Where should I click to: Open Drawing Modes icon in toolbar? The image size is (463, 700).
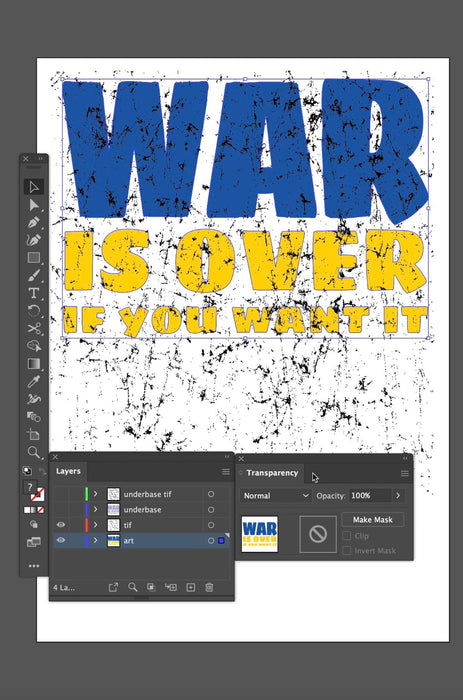point(33,524)
